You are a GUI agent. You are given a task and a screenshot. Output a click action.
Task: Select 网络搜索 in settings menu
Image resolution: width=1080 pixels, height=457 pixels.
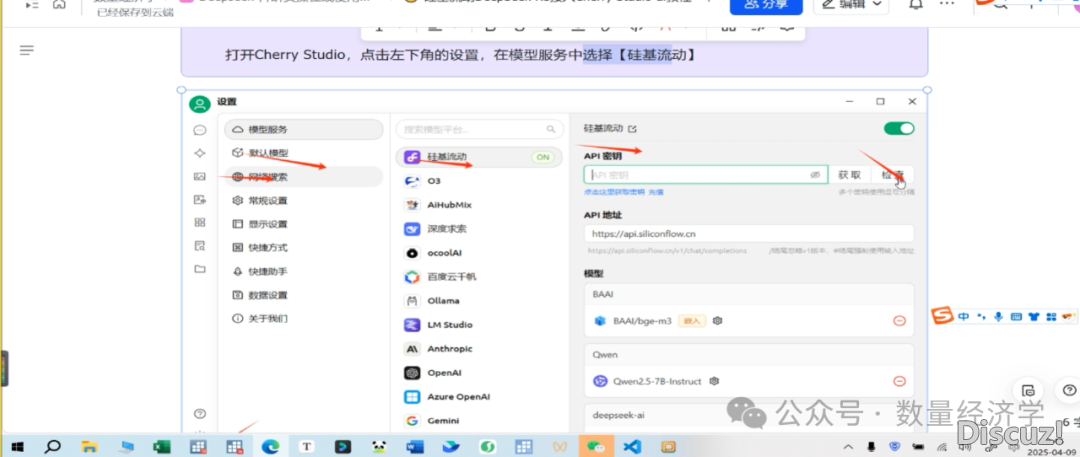[x=304, y=177]
